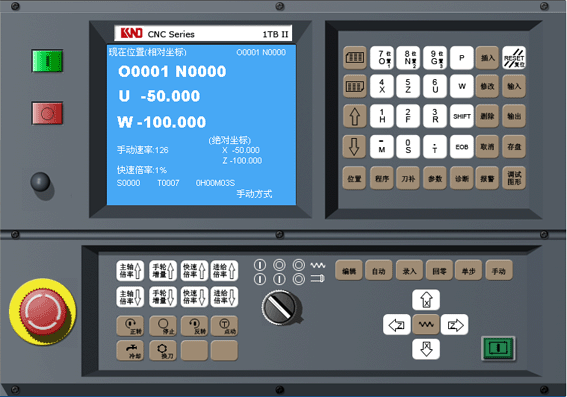
Task: Move cursor down with the down-arrow key
Action: (354, 146)
